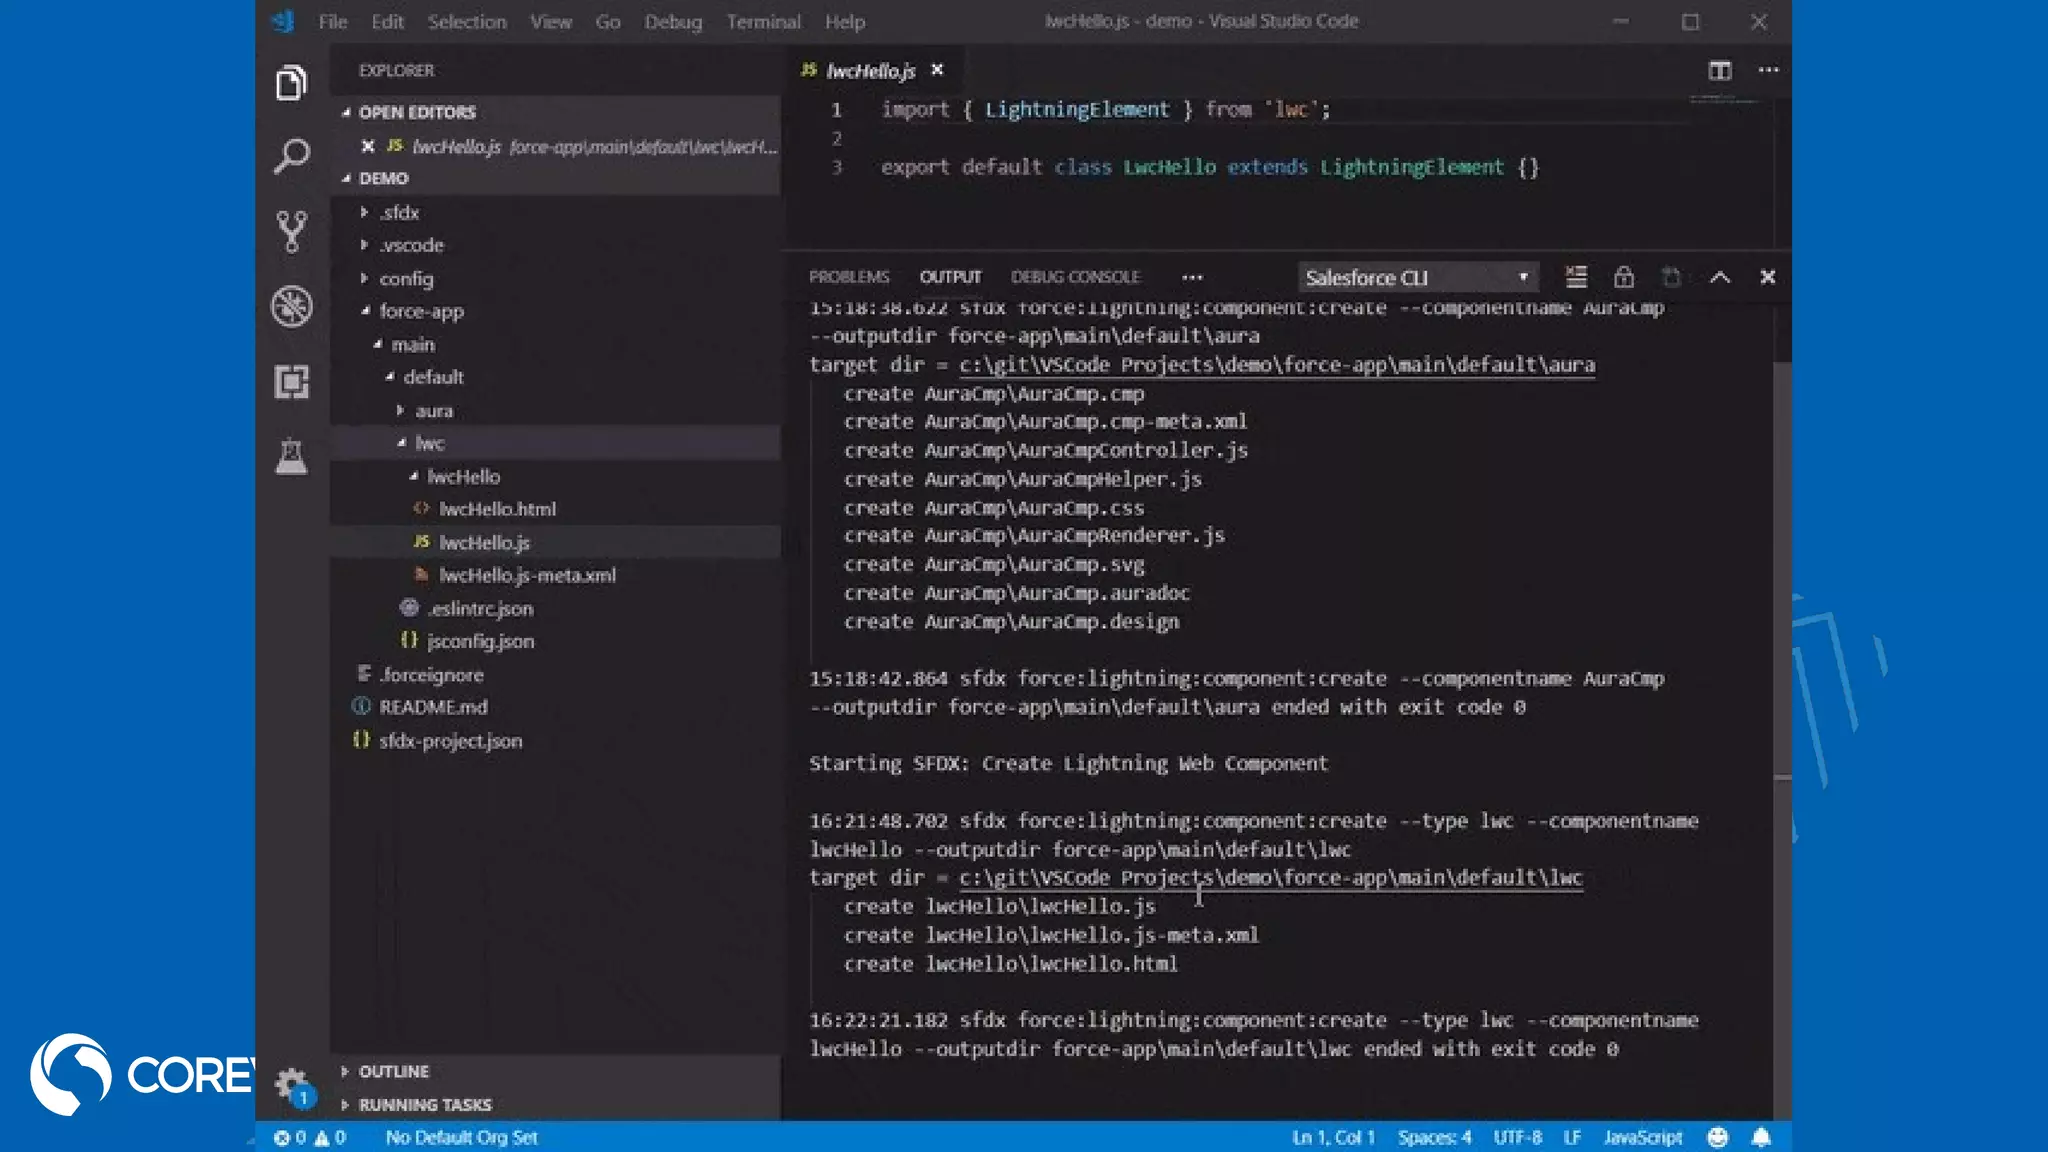The width and height of the screenshot is (2048, 1152).
Task: Expand the aura folder
Action: [433, 410]
